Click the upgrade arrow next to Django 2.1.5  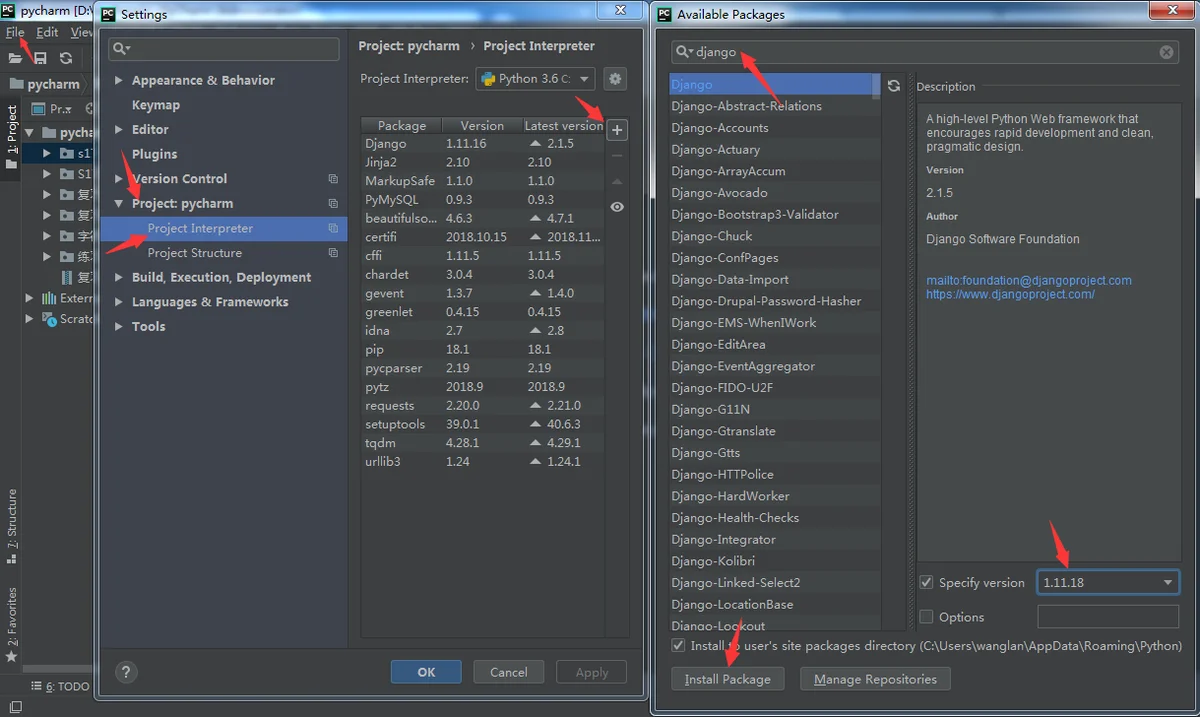click(x=535, y=144)
